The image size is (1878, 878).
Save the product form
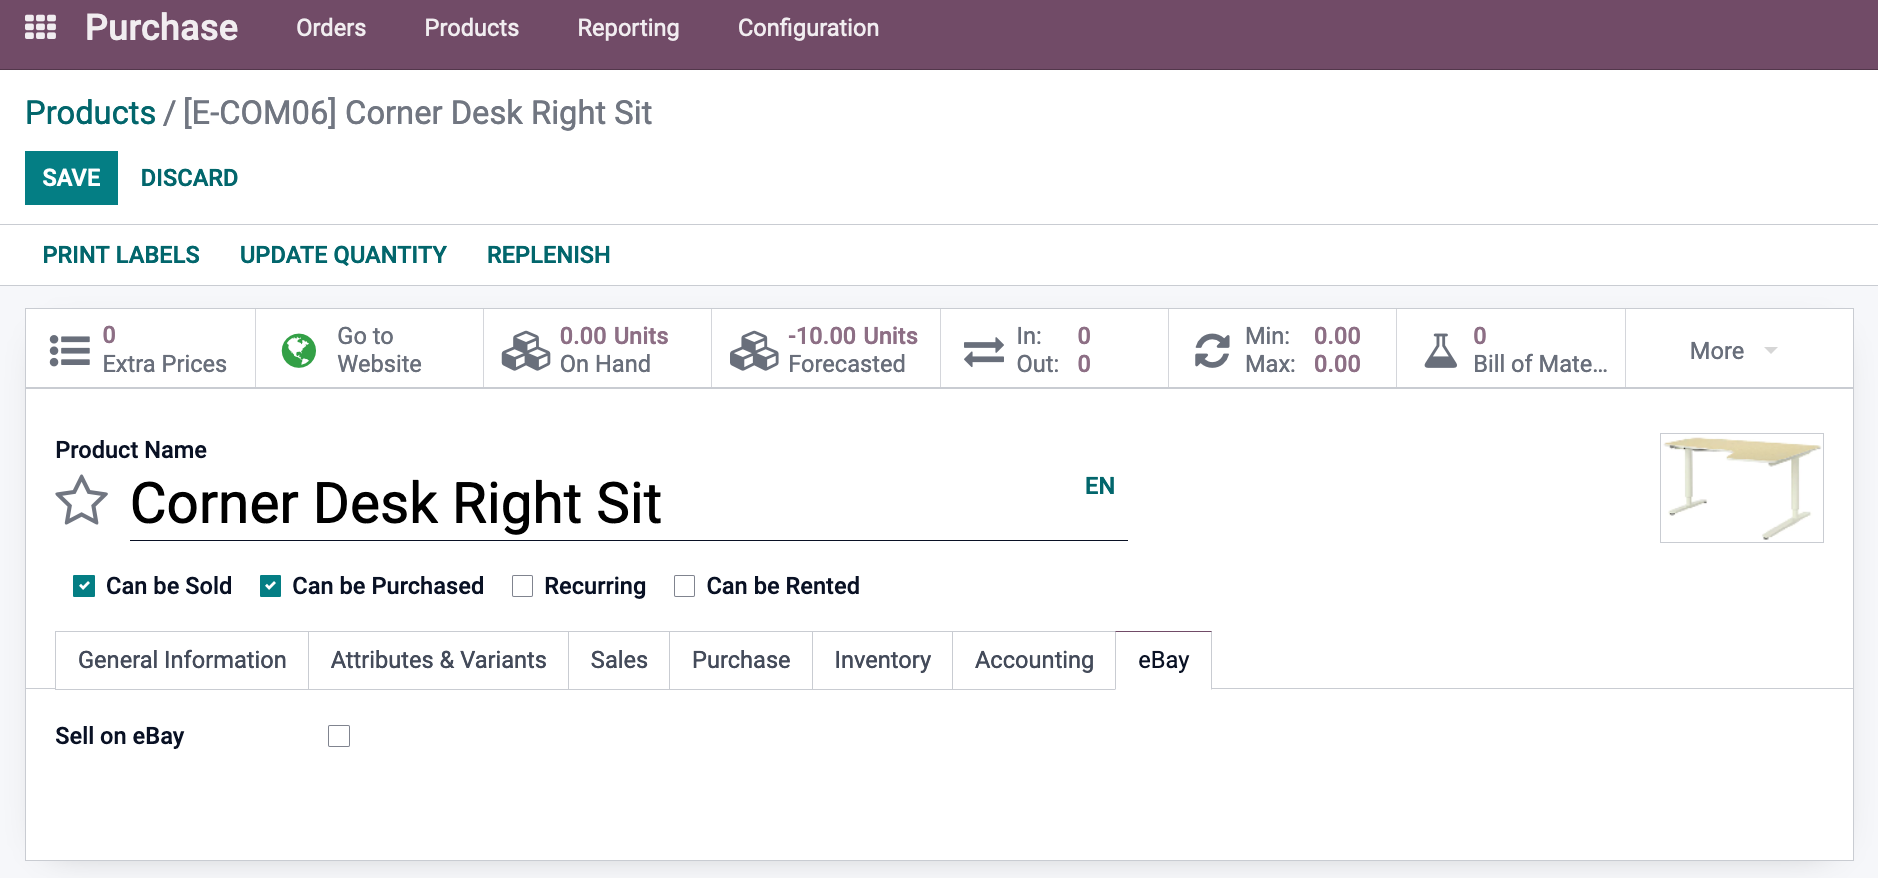click(71, 178)
